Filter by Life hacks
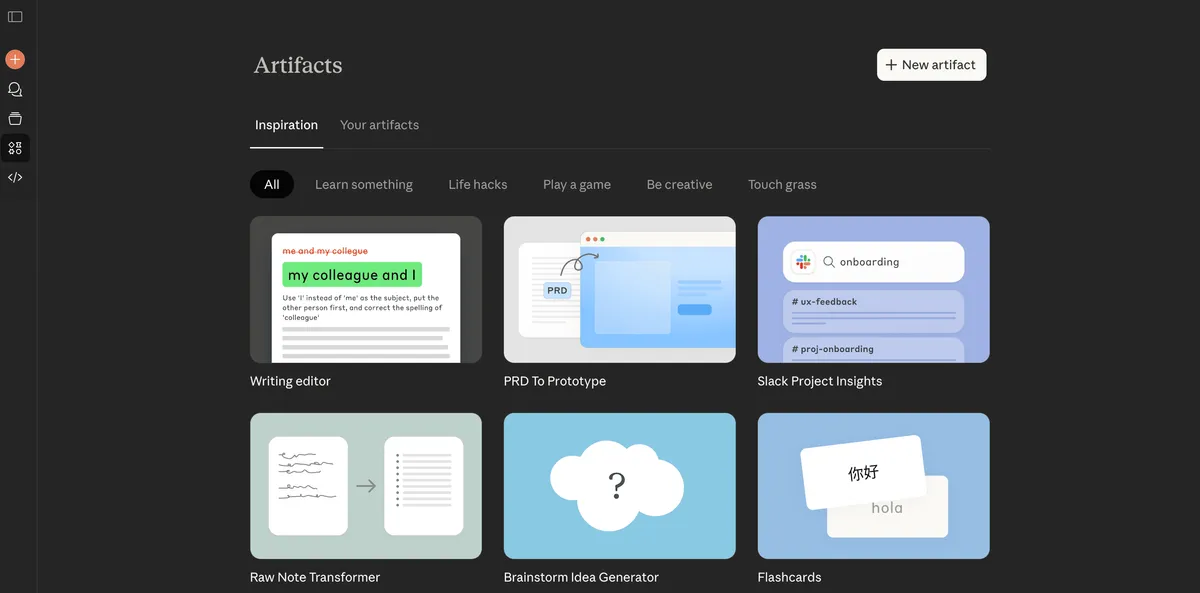The image size is (1200, 593). coord(477,184)
